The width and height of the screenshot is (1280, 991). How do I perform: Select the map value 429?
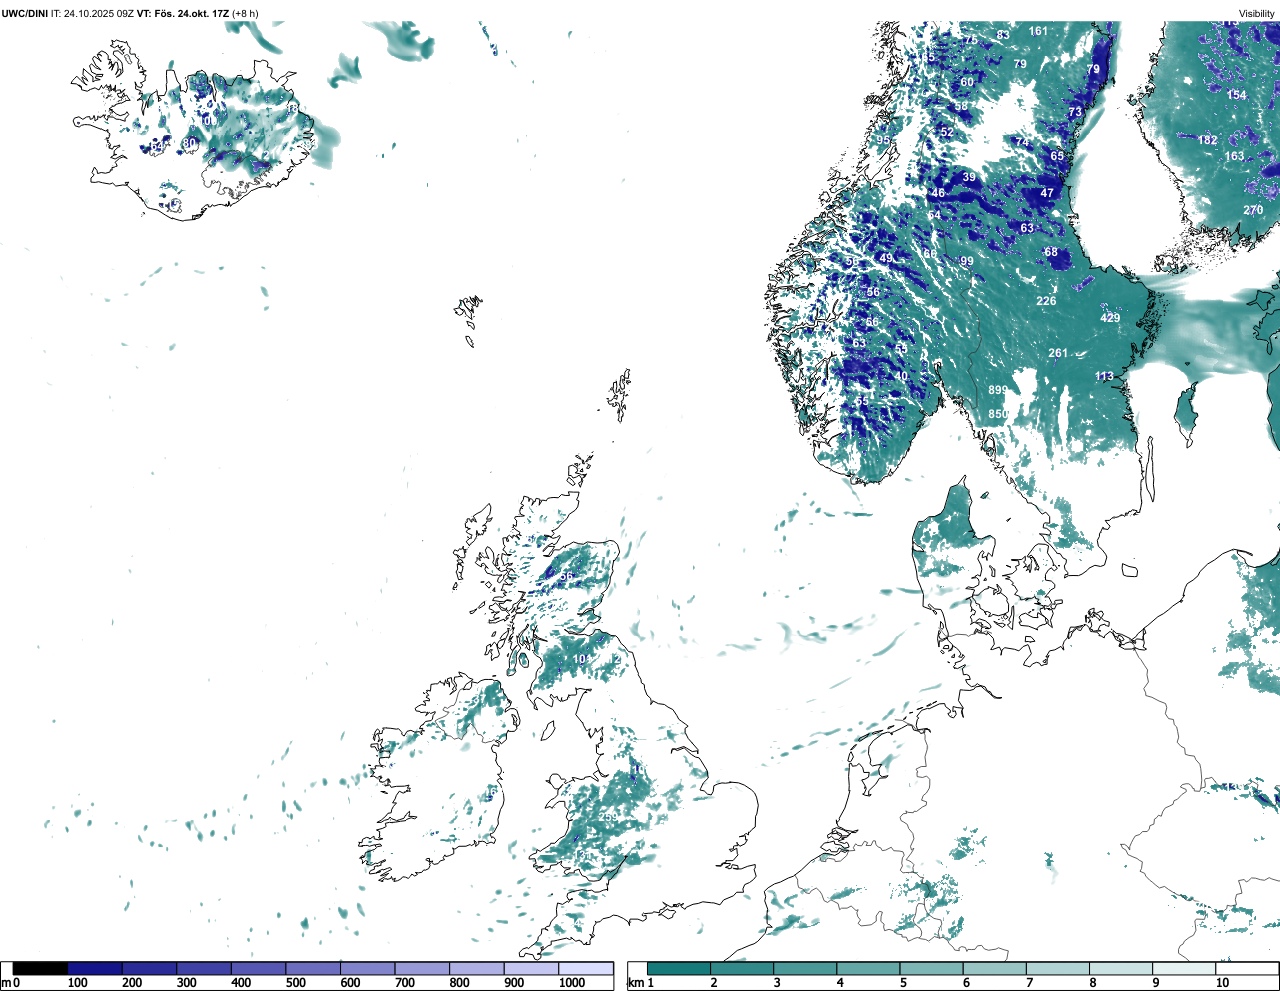pyautogui.click(x=1110, y=318)
